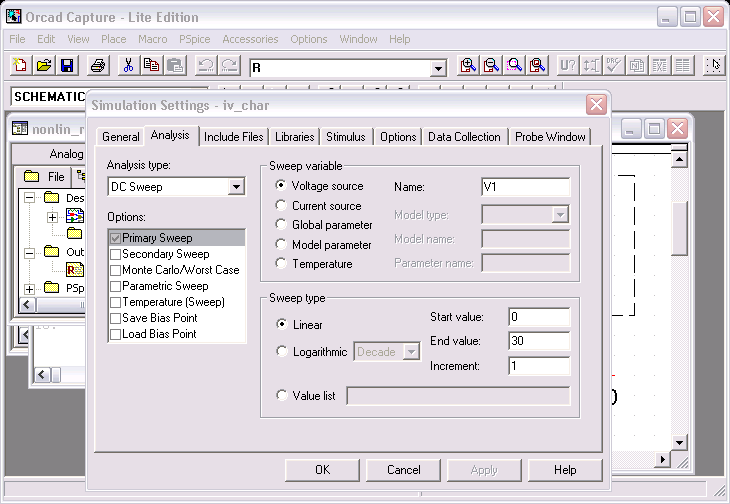Select Temperature as the sweep variable
Viewport: 730px width, 504px height.
[x=281, y=263]
